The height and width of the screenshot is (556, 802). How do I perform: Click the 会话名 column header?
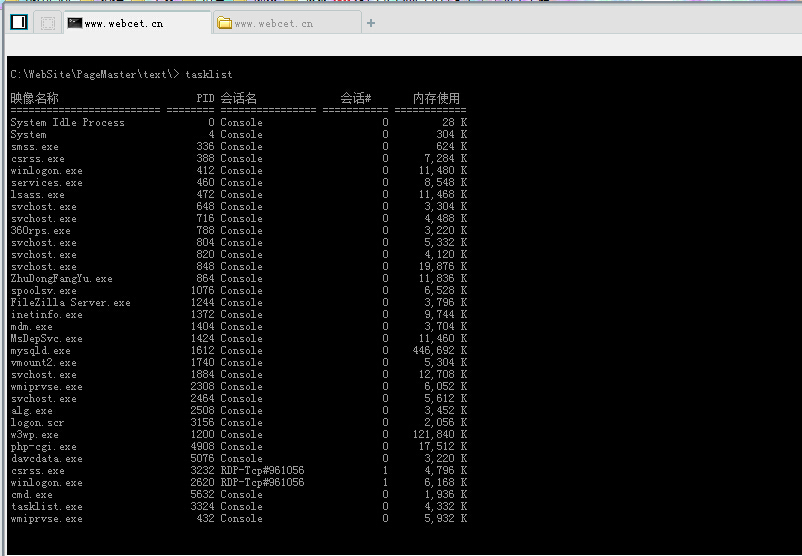239,98
